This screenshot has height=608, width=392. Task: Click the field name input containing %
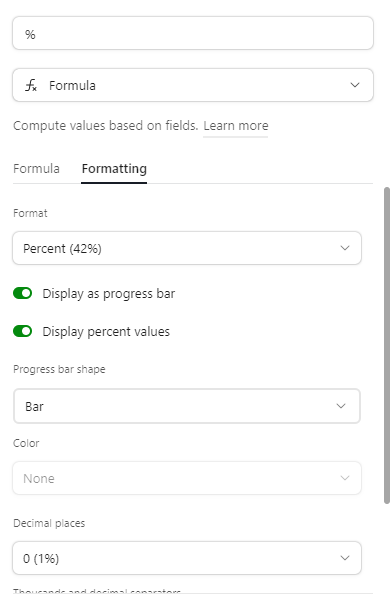193,33
